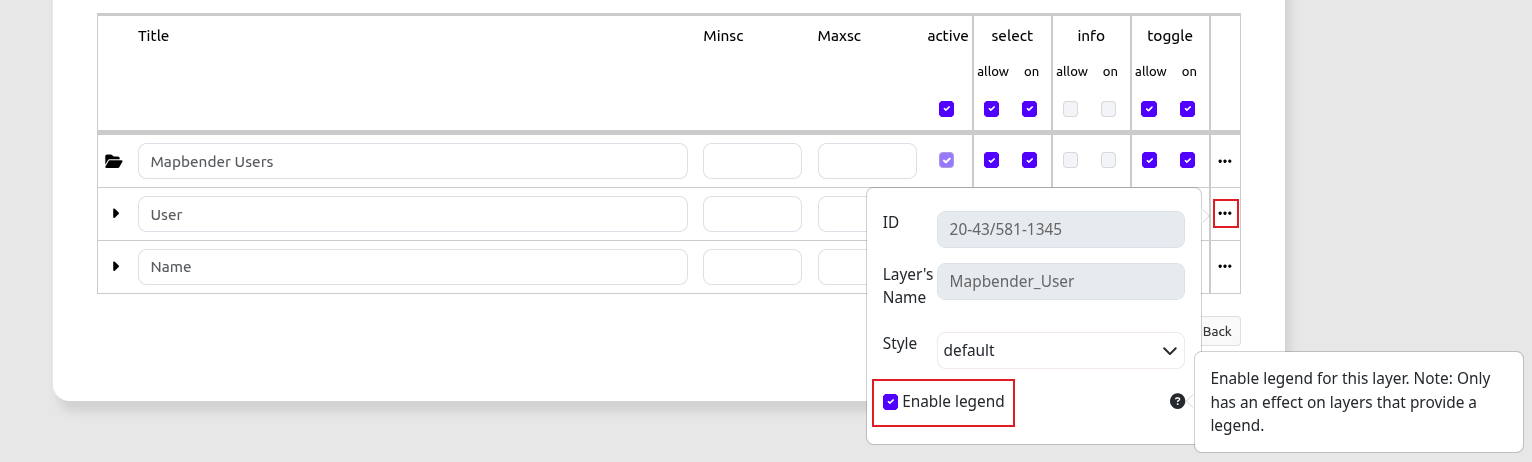The image size is (1532, 462).
Task: Toggle Mapbender Users select on checkbox
Action: pos(1029,160)
